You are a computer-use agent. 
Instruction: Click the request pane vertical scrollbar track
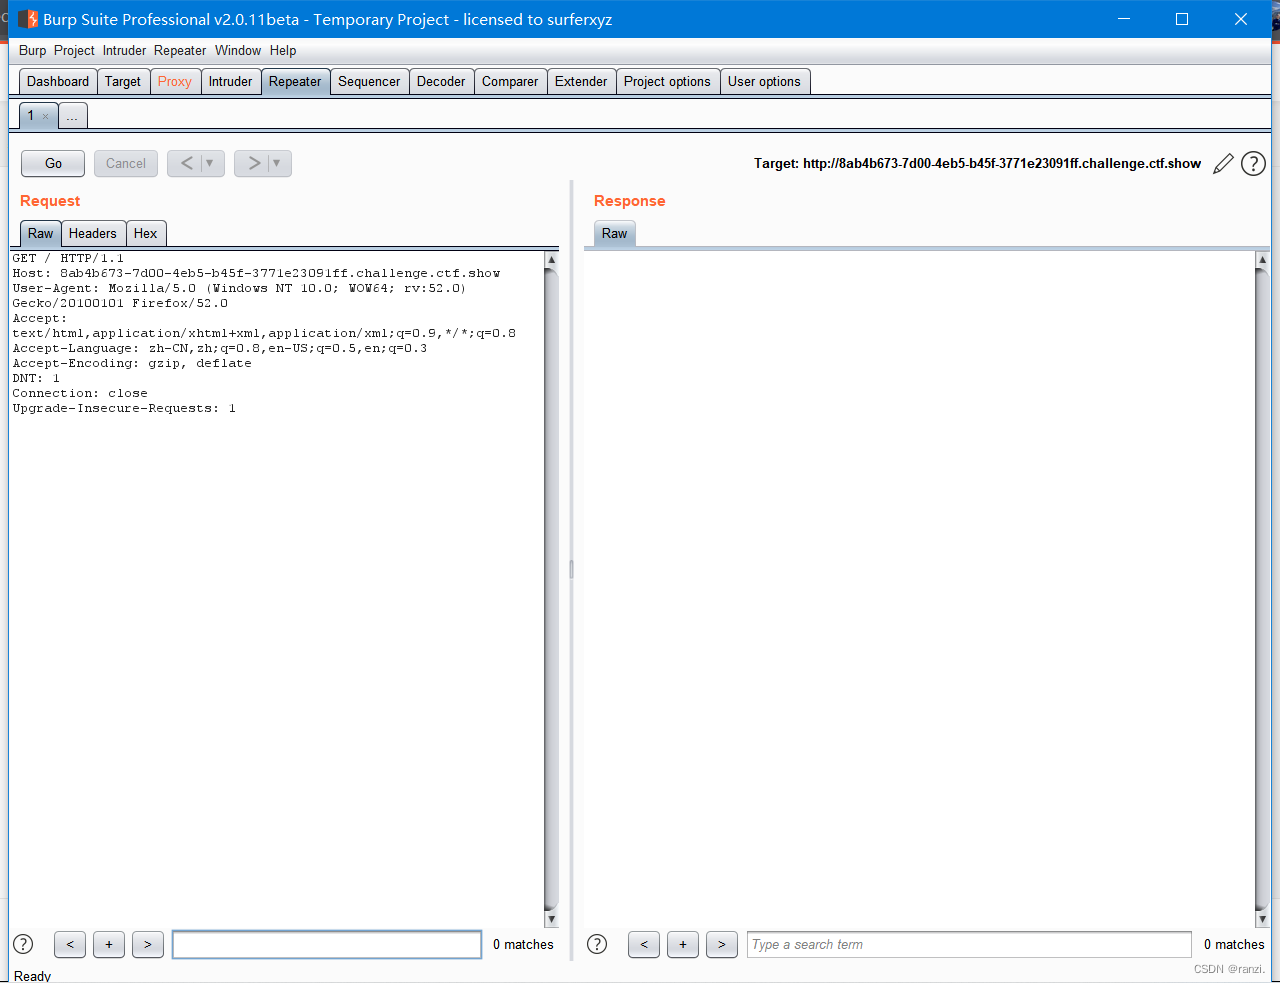click(551, 589)
